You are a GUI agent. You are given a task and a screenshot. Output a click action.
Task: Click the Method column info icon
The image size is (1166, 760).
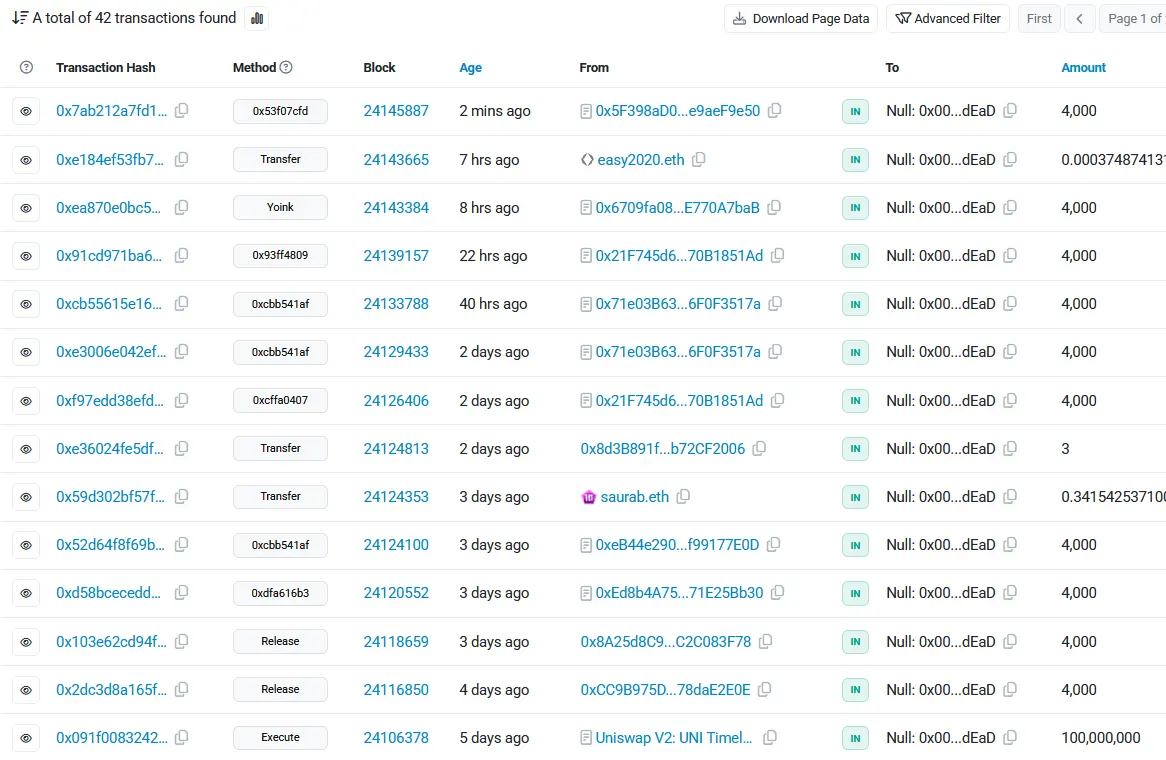coord(286,67)
